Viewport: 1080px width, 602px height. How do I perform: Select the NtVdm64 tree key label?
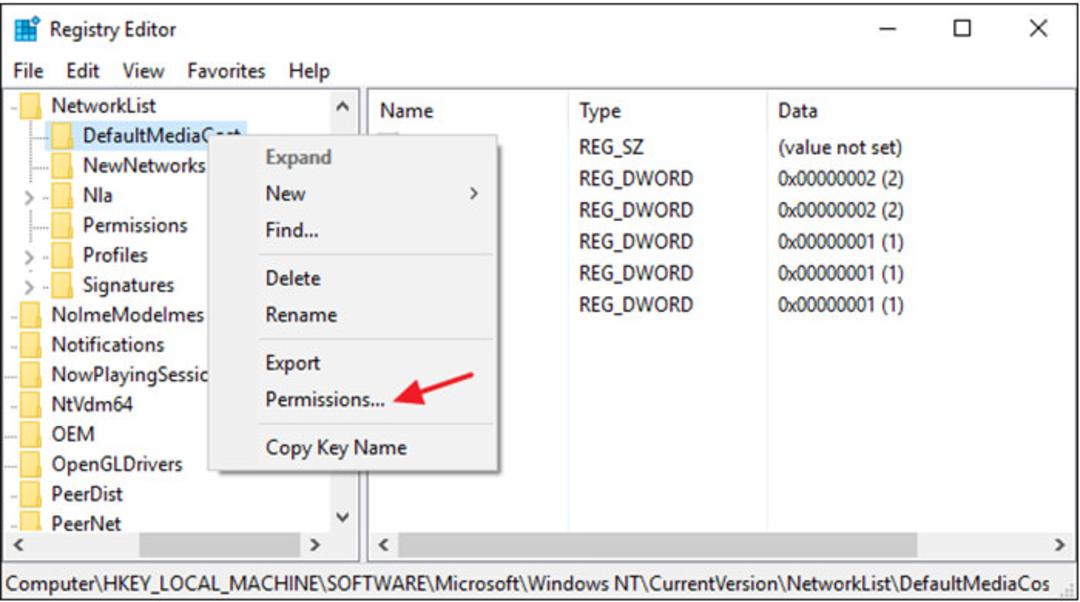(92, 404)
